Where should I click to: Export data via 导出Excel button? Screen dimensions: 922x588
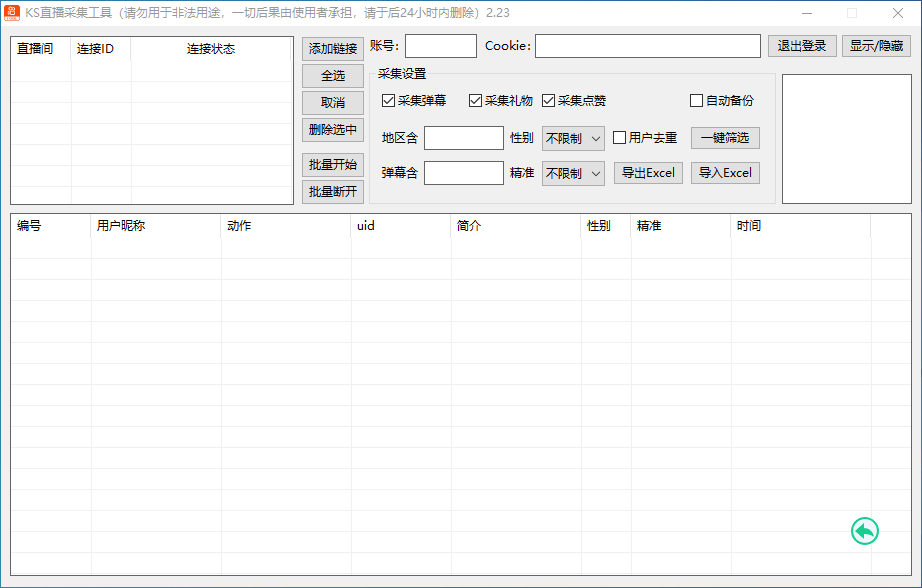coord(647,172)
